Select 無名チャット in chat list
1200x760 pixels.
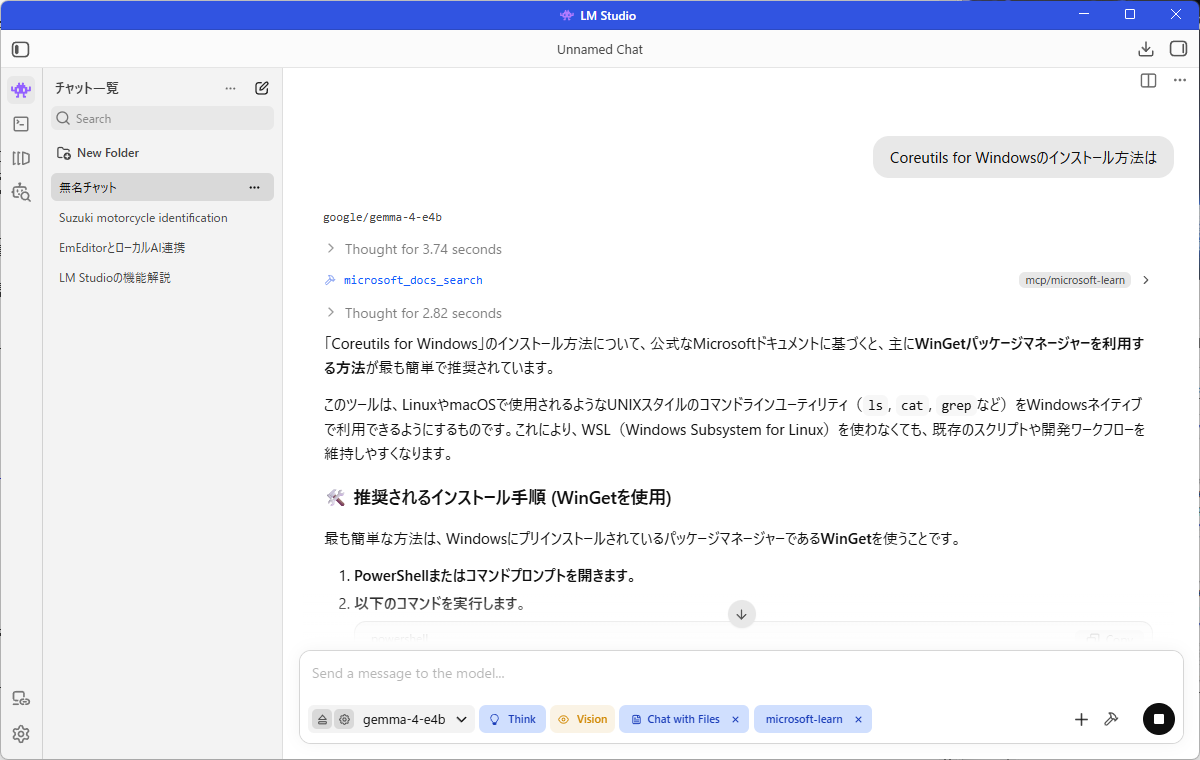pyautogui.click(x=162, y=187)
